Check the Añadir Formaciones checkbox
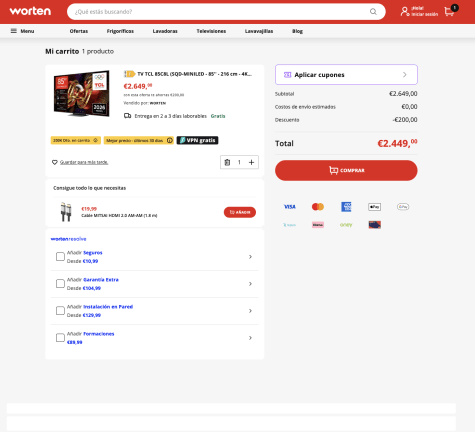Image resolution: width=475 pixels, height=432 pixels. coord(60,338)
